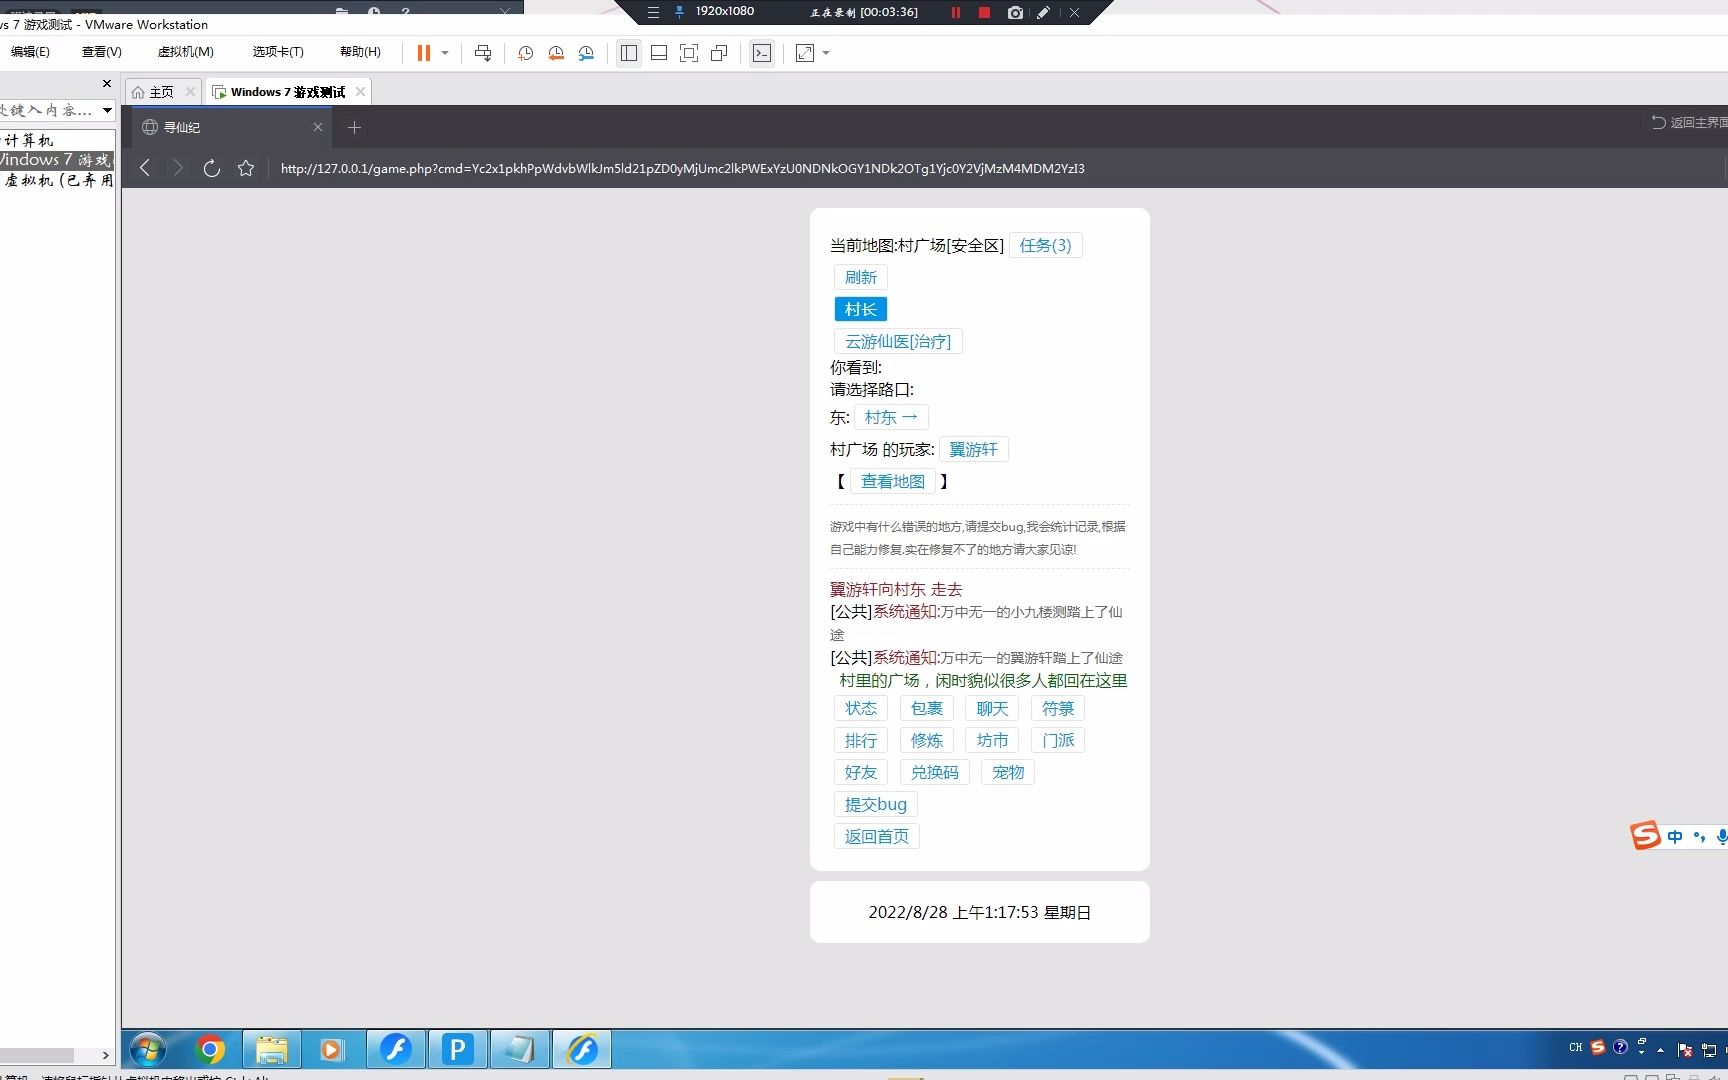The height and width of the screenshot is (1080, 1728).
Task: Take a snapshot of the virtual machine
Action: [525, 53]
